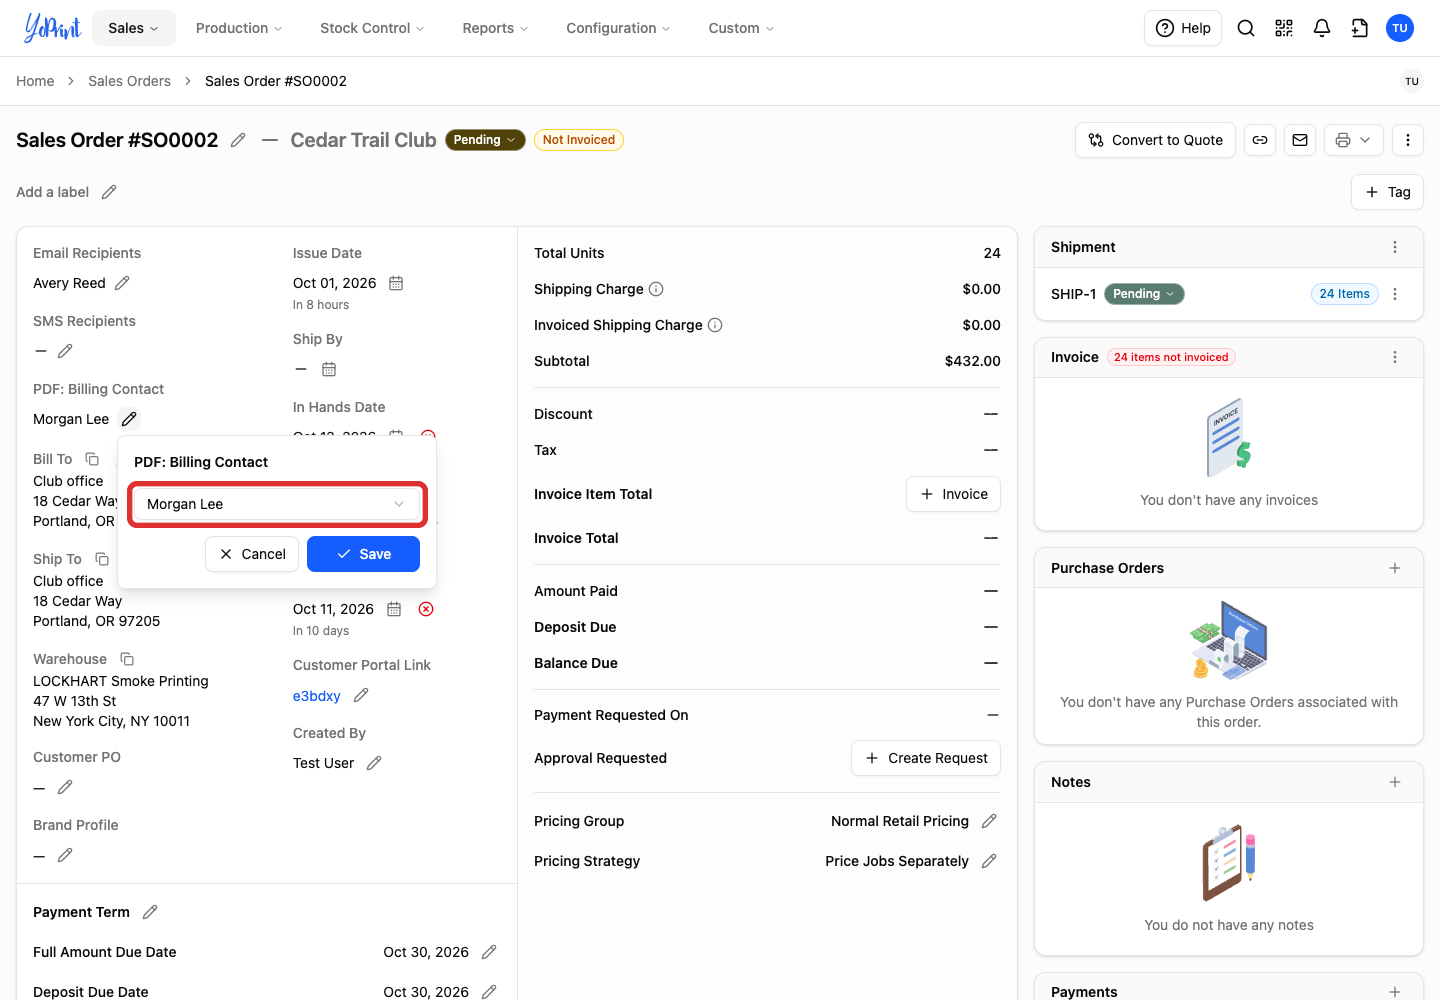Open the Morgan Lee billing contact dropdown
1440x1000 pixels.
(277, 504)
